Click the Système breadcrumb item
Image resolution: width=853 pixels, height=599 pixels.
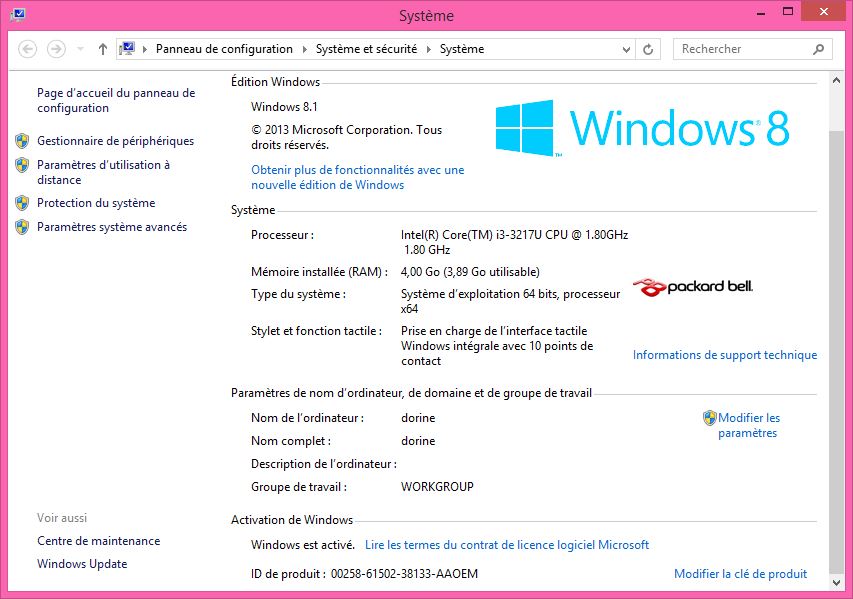coord(462,49)
